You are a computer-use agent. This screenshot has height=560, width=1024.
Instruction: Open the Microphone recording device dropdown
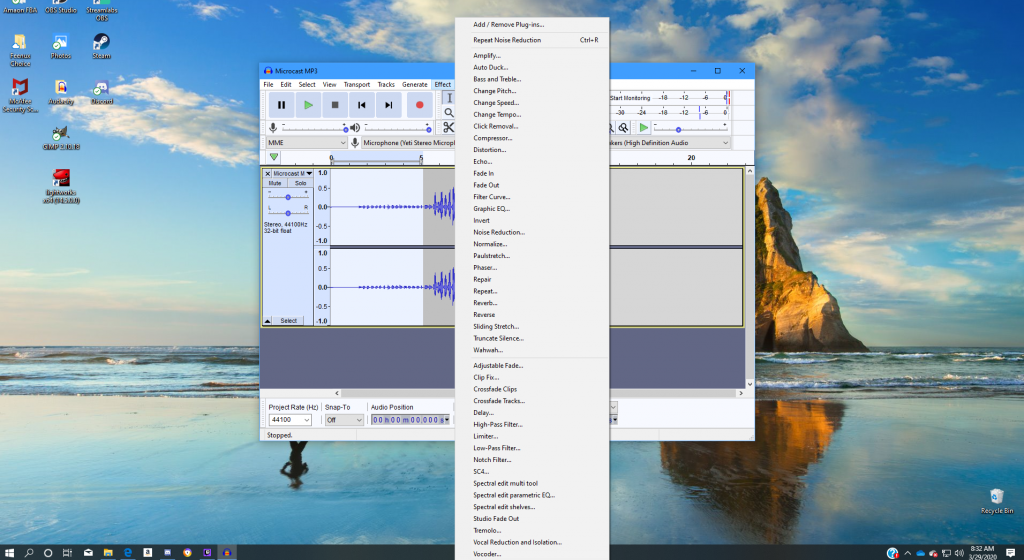pyautogui.click(x=408, y=142)
